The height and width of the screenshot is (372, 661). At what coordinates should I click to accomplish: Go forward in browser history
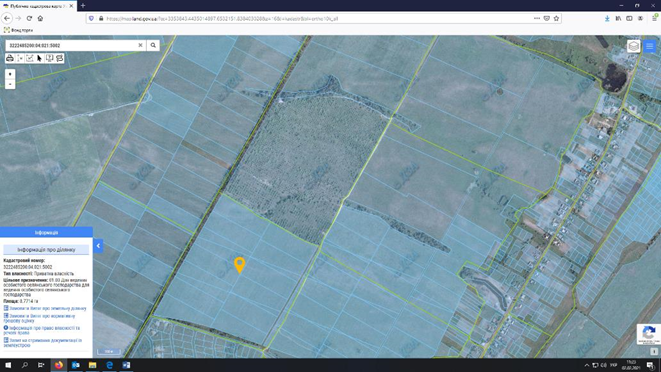18,18
